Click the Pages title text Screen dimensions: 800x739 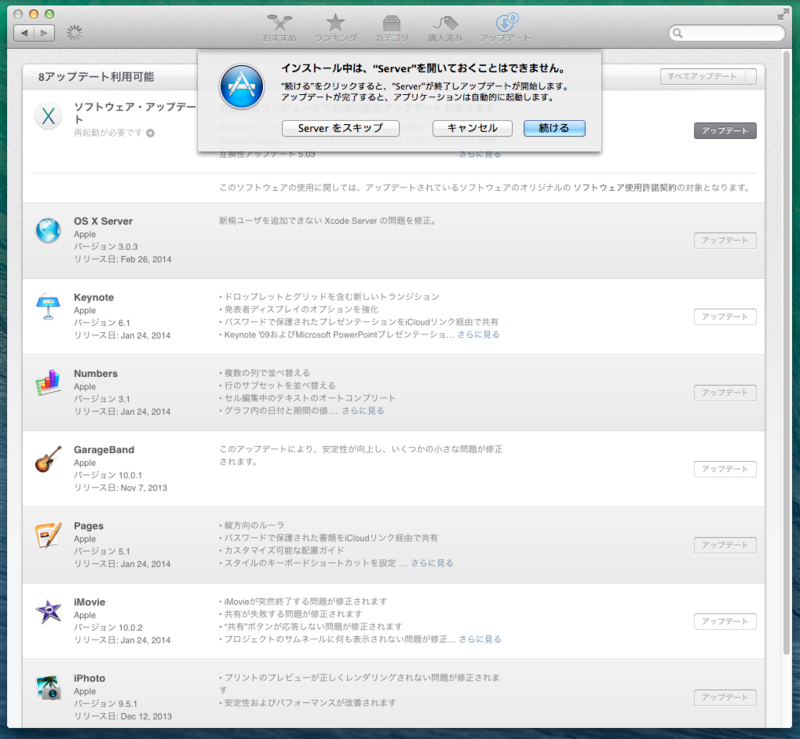point(88,526)
